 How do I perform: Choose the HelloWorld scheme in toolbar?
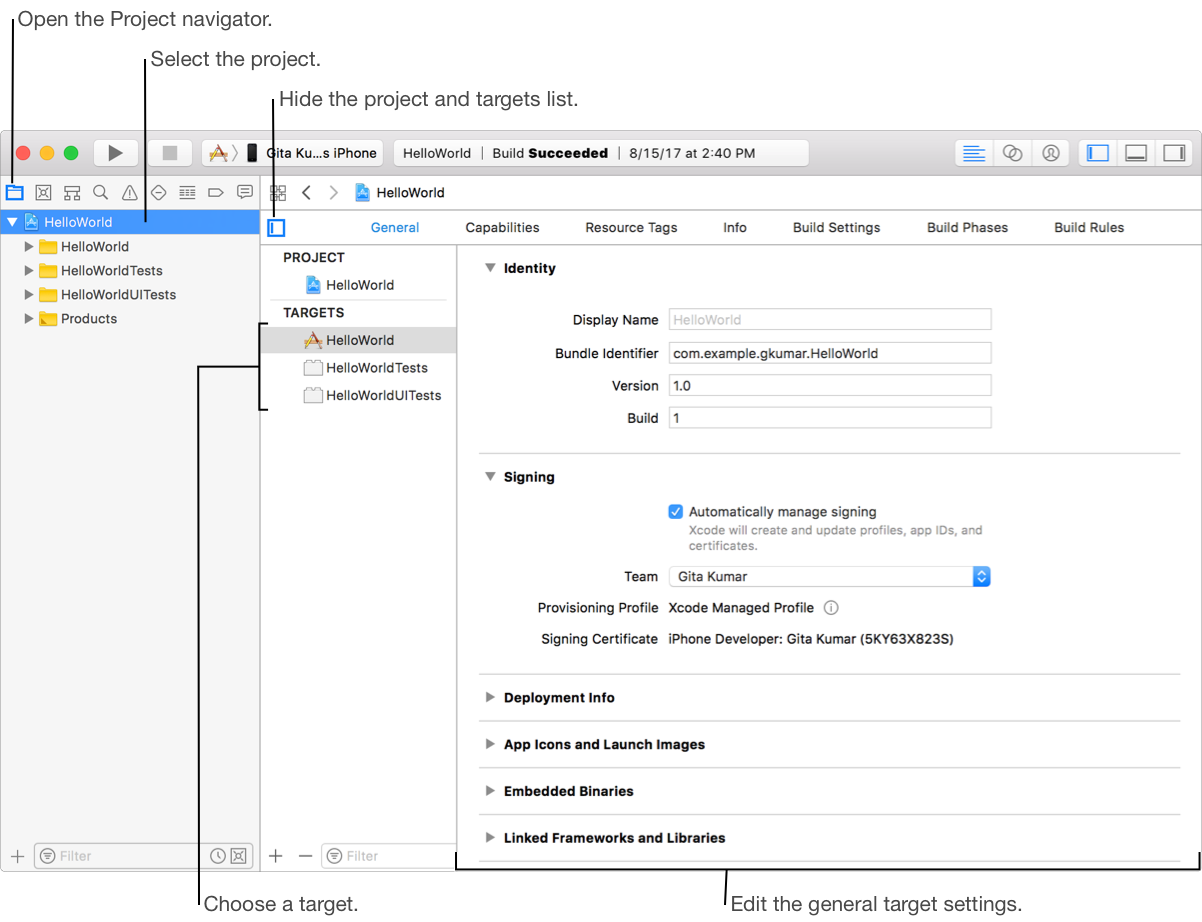pos(218,153)
